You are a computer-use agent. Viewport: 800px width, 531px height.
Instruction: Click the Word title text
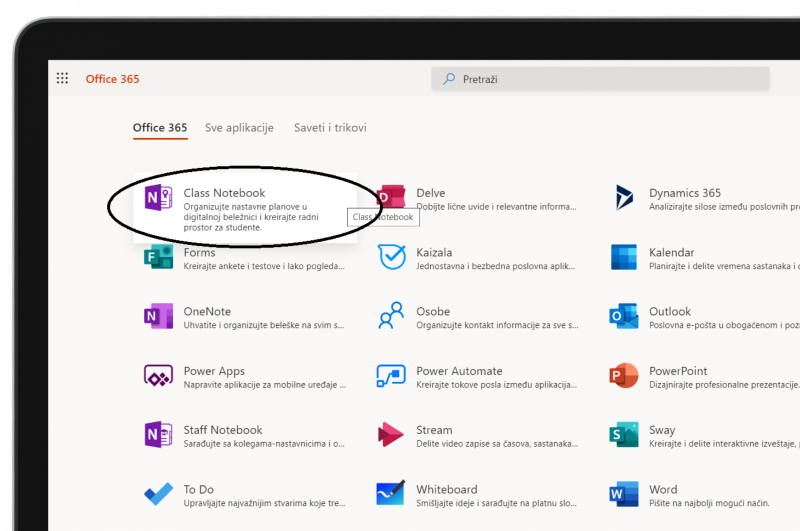point(663,489)
